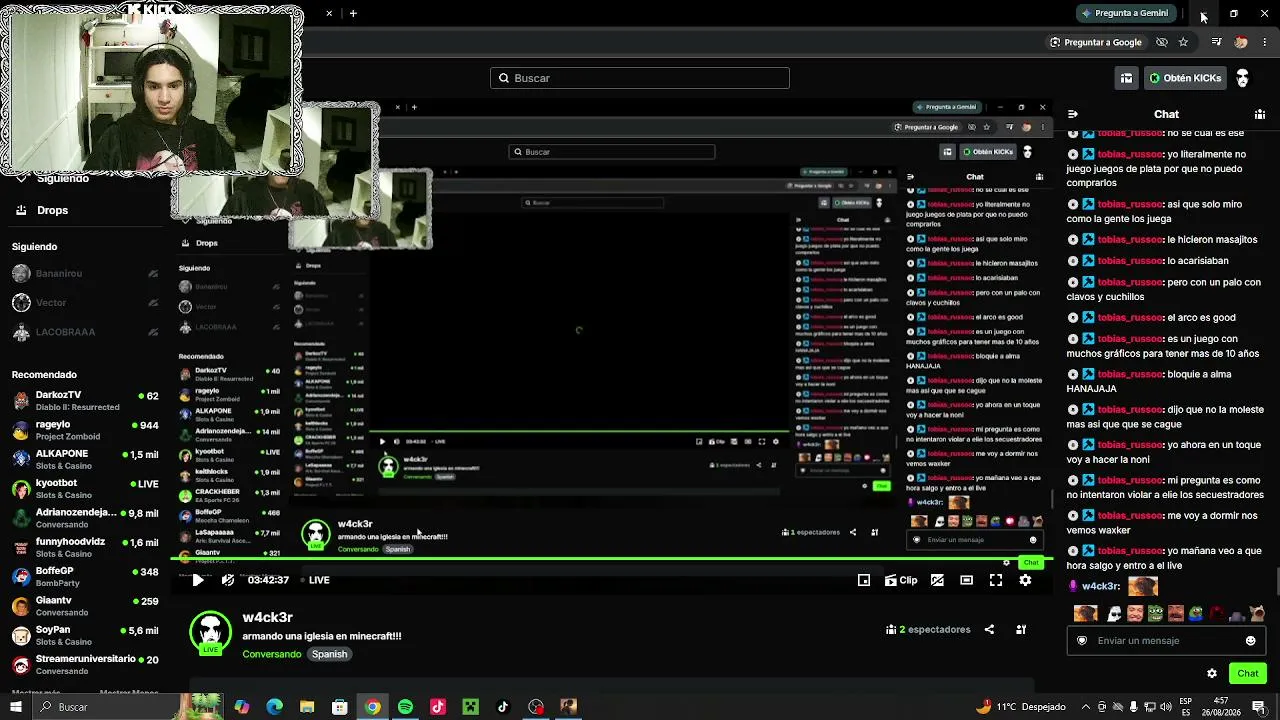The width and height of the screenshot is (1280, 720).
Task: Click the Obtén KICKs button
Action: (x=1185, y=78)
